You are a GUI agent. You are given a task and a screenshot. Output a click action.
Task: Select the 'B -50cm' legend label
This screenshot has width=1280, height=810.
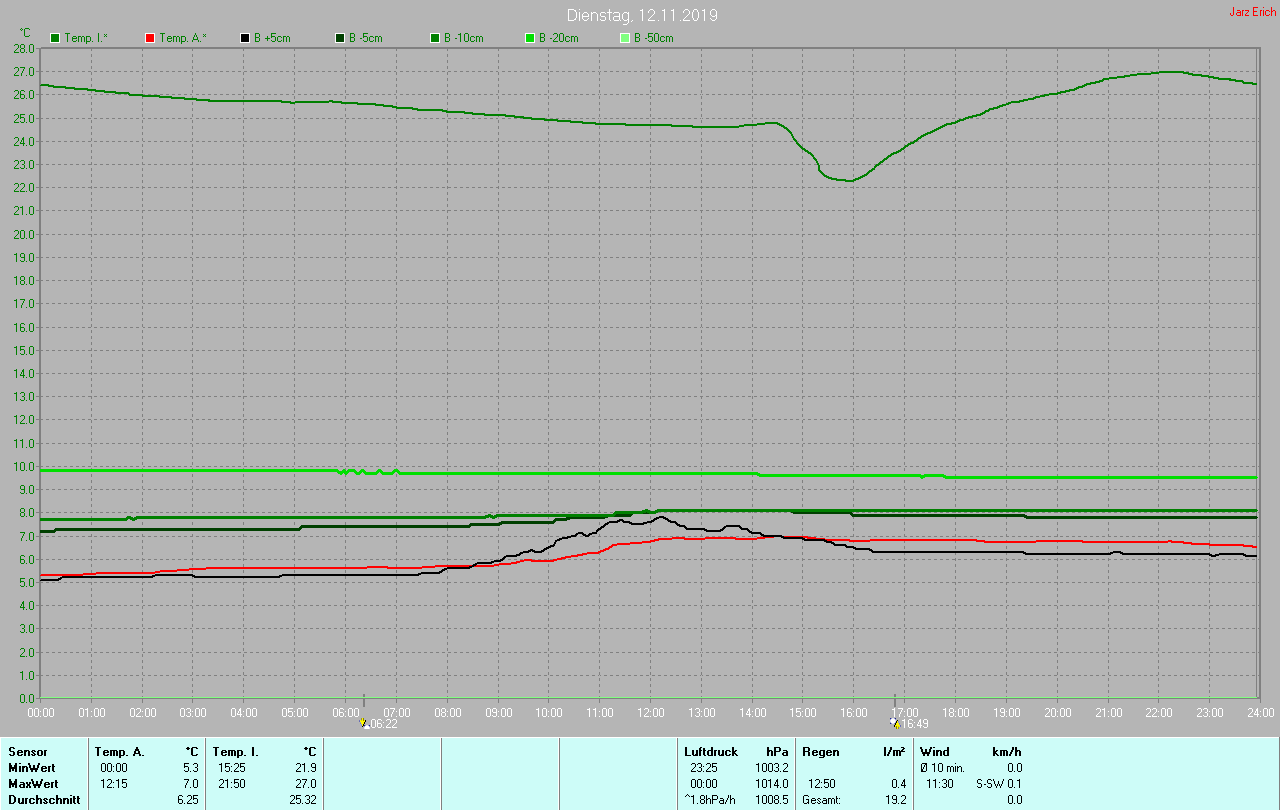pos(654,38)
